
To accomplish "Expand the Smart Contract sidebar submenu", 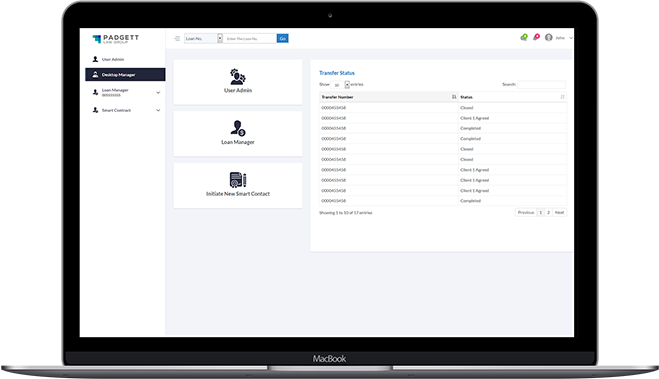I will pyautogui.click(x=158, y=110).
